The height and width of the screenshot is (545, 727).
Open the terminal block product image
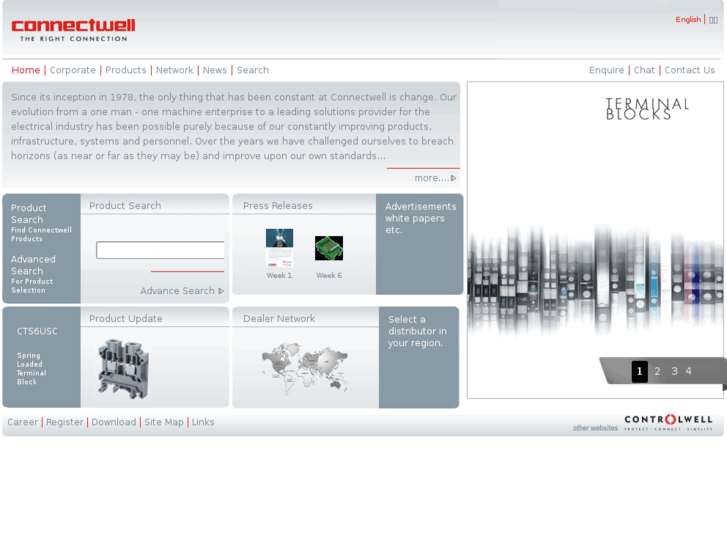[x=123, y=369]
